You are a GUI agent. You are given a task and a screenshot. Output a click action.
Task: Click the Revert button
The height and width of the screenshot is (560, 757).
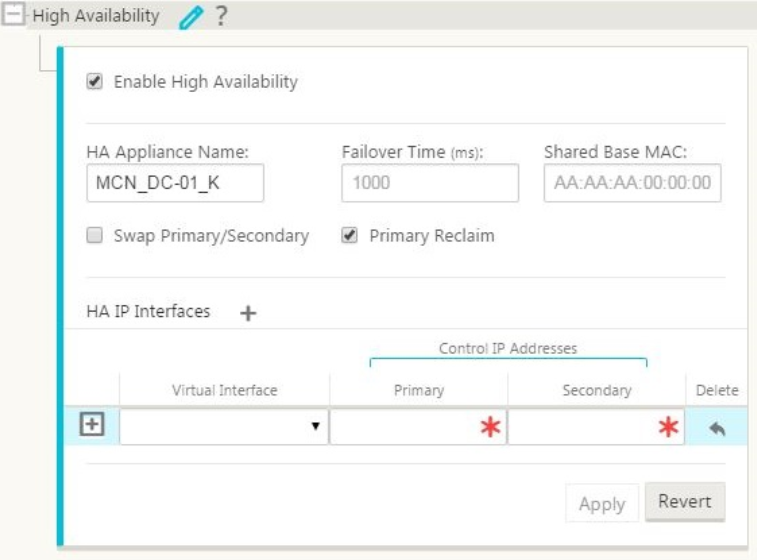(x=685, y=502)
